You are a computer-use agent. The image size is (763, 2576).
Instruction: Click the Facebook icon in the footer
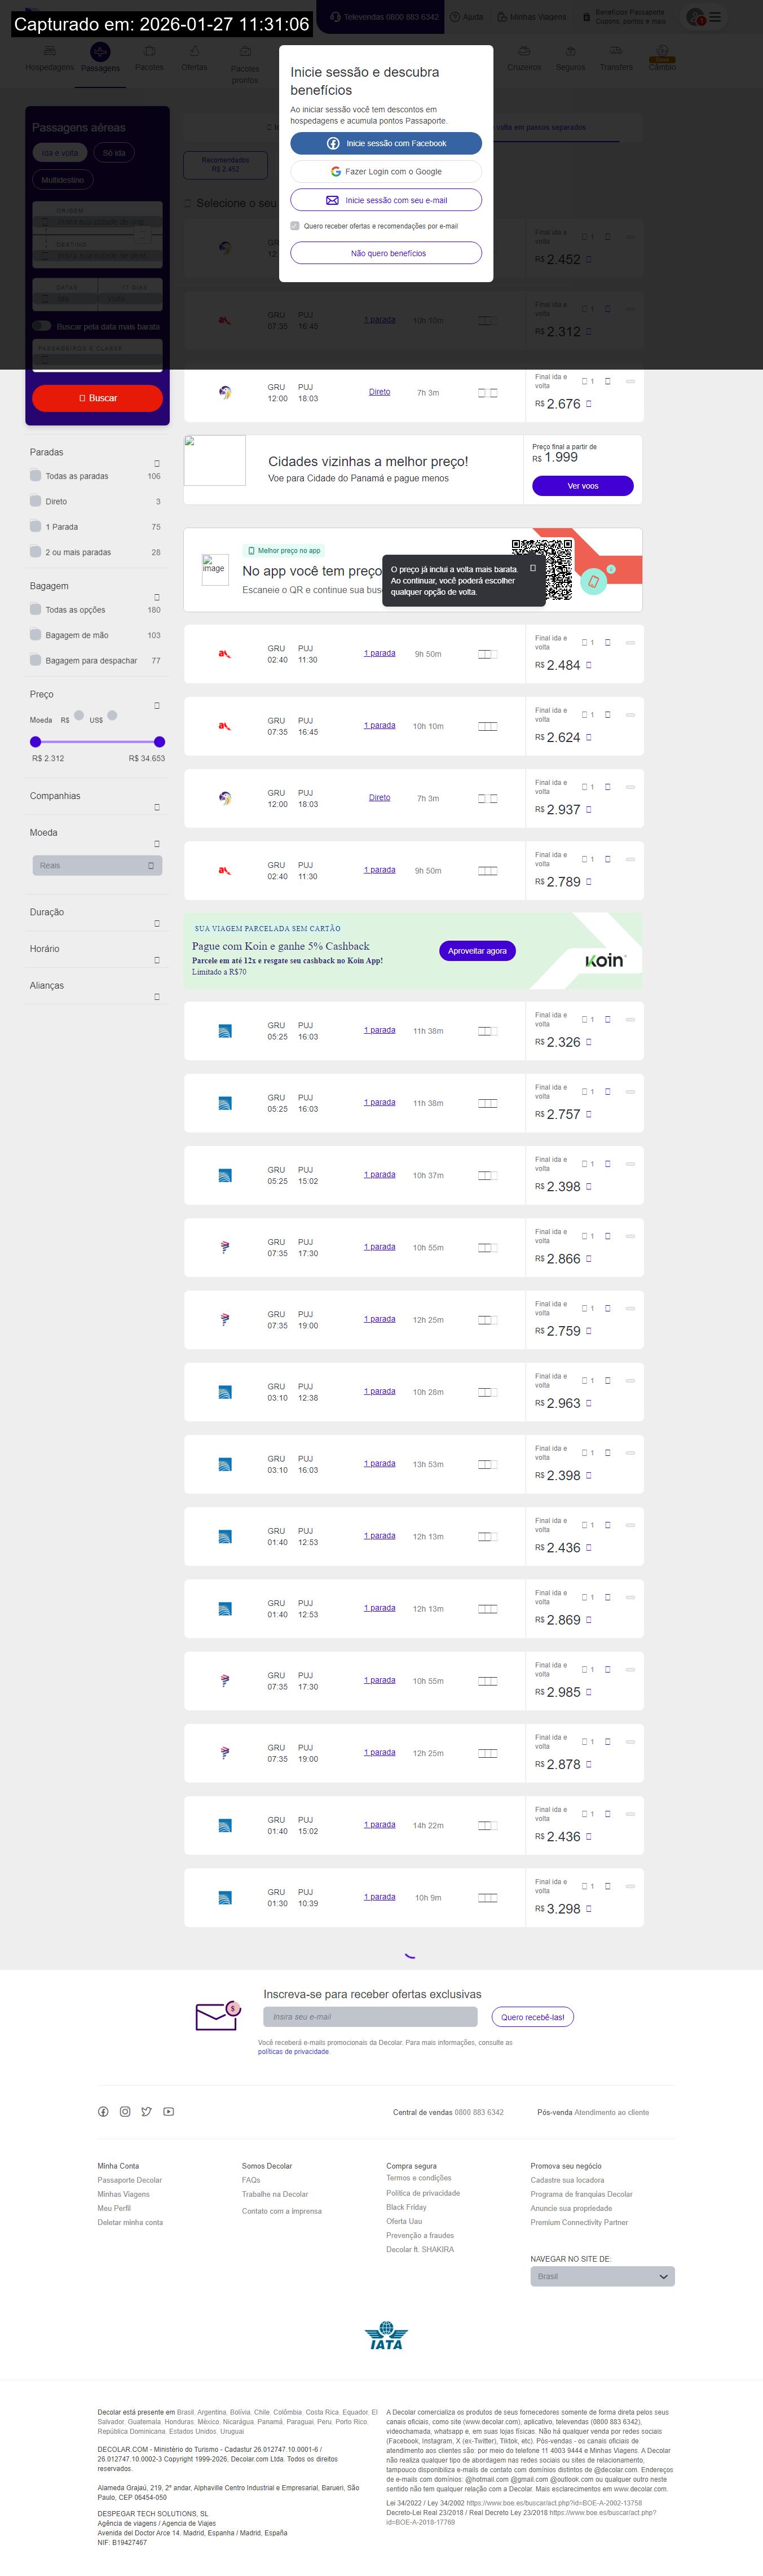(x=103, y=2111)
